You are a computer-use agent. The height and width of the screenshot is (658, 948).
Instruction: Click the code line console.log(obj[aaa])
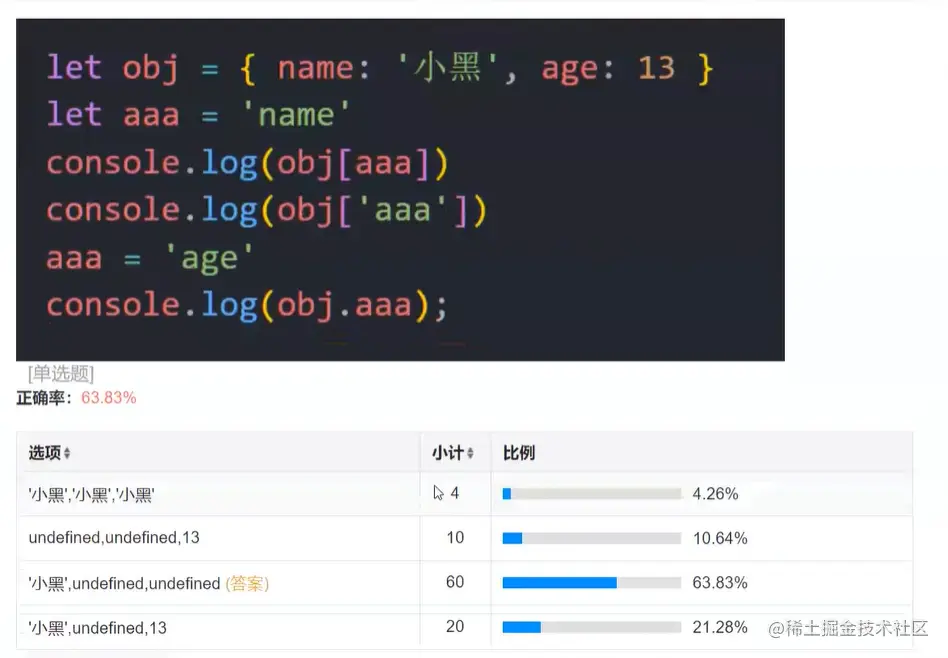[x=247, y=163]
